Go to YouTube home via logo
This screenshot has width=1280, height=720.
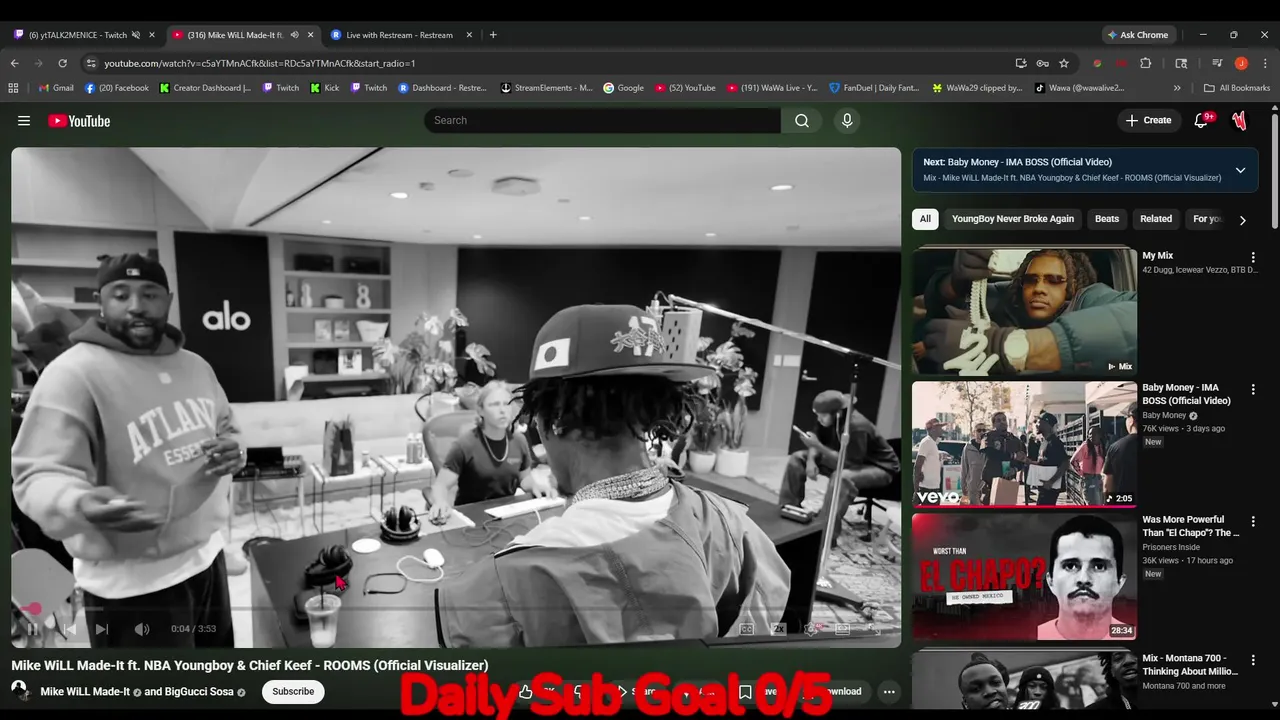(79, 121)
